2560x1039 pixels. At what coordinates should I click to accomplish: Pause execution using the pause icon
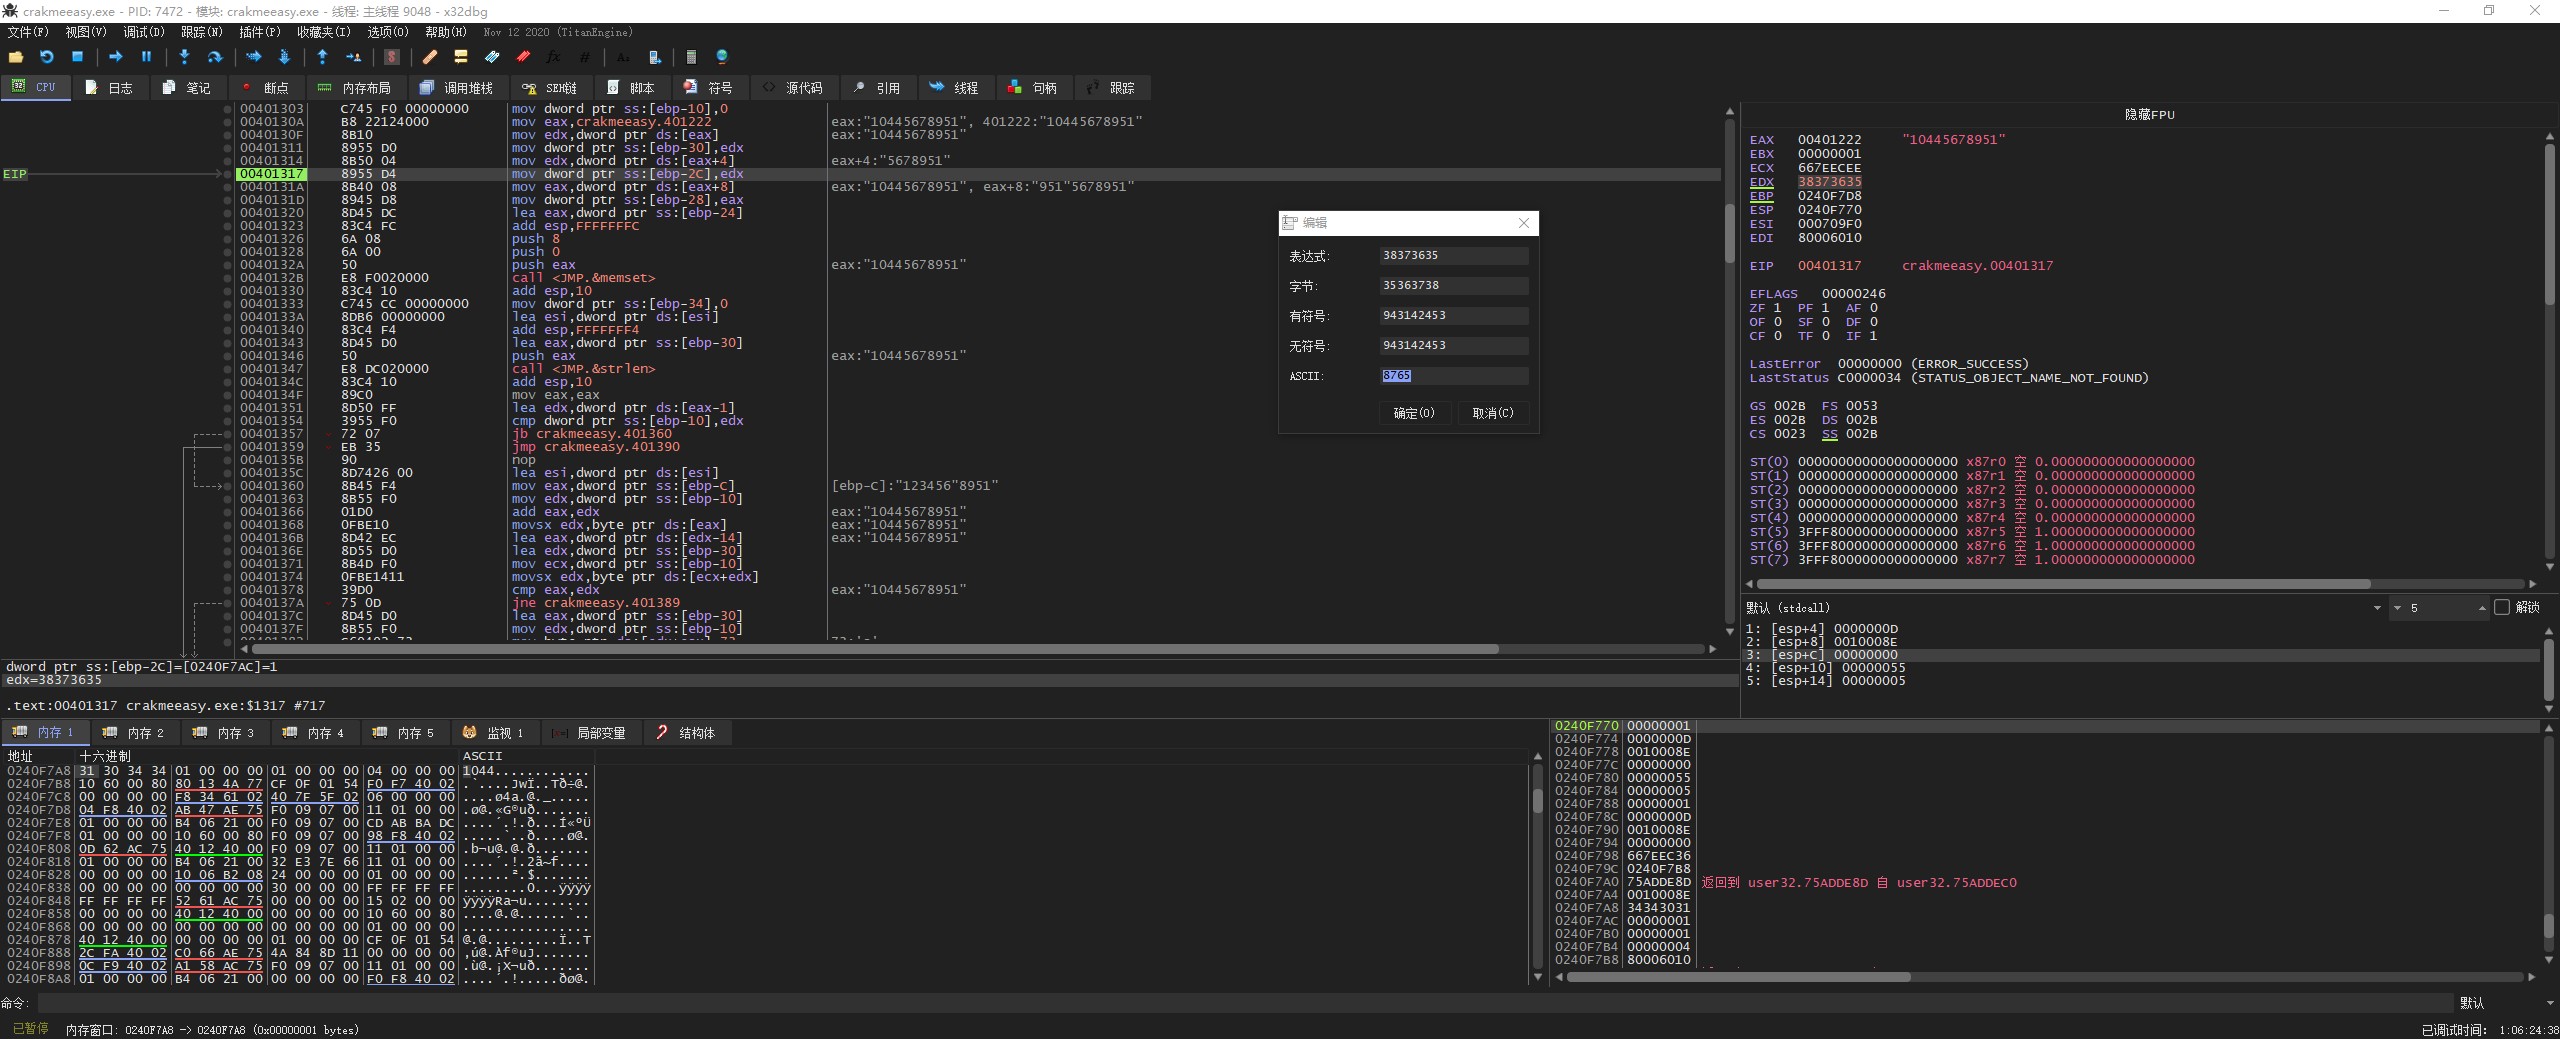tap(146, 57)
